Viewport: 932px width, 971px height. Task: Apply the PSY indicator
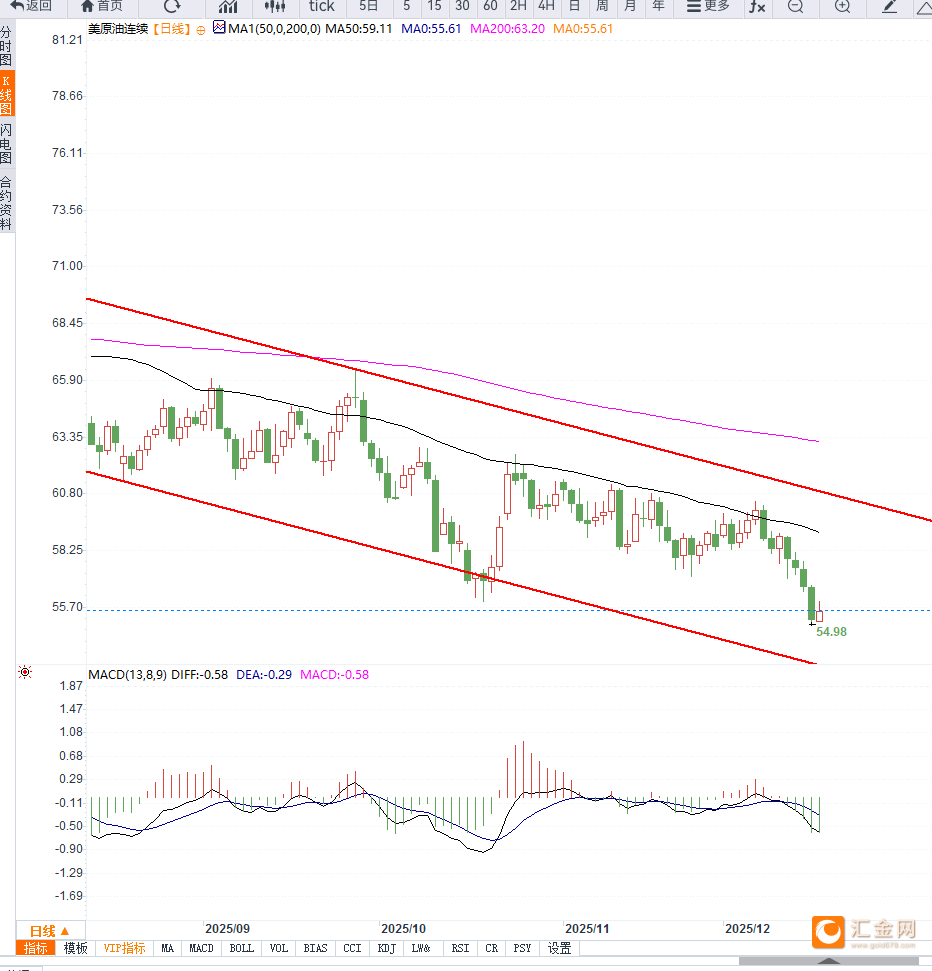coord(522,948)
